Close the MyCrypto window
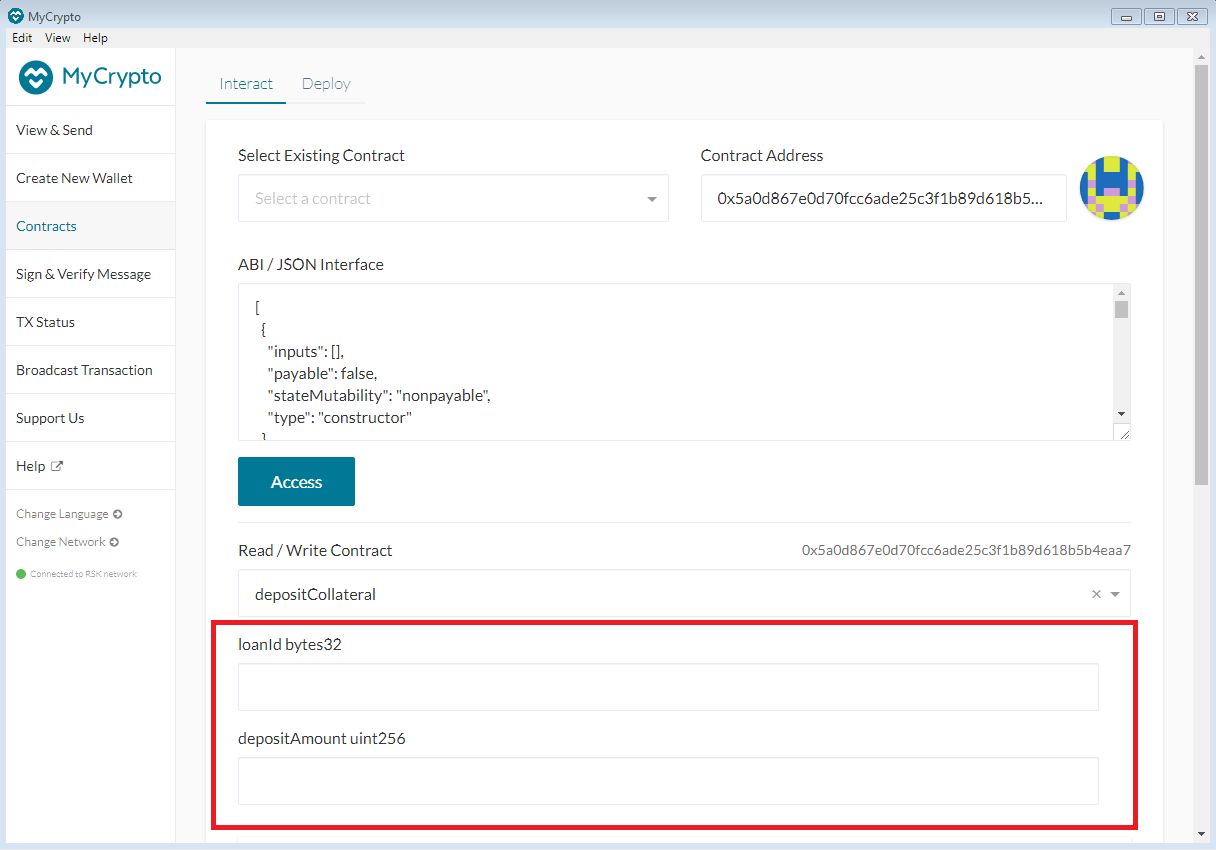The height and width of the screenshot is (850, 1216). click(x=1192, y=16)
